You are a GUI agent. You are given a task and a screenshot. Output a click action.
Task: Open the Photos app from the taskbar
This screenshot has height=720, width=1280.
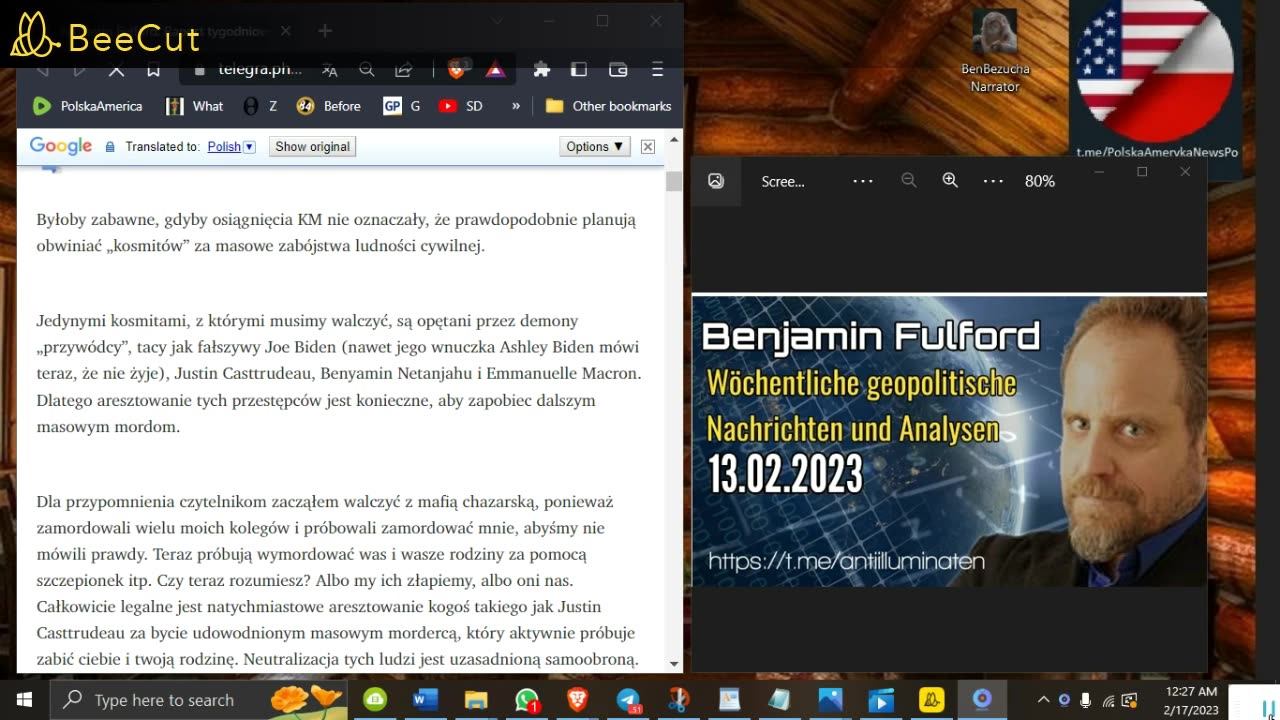[830, 700]
